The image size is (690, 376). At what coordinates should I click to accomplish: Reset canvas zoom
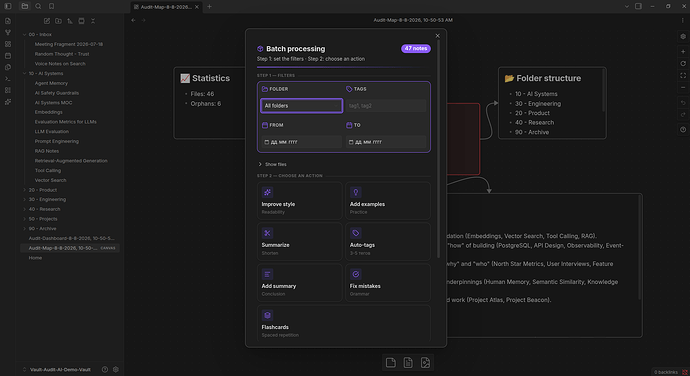683,63
